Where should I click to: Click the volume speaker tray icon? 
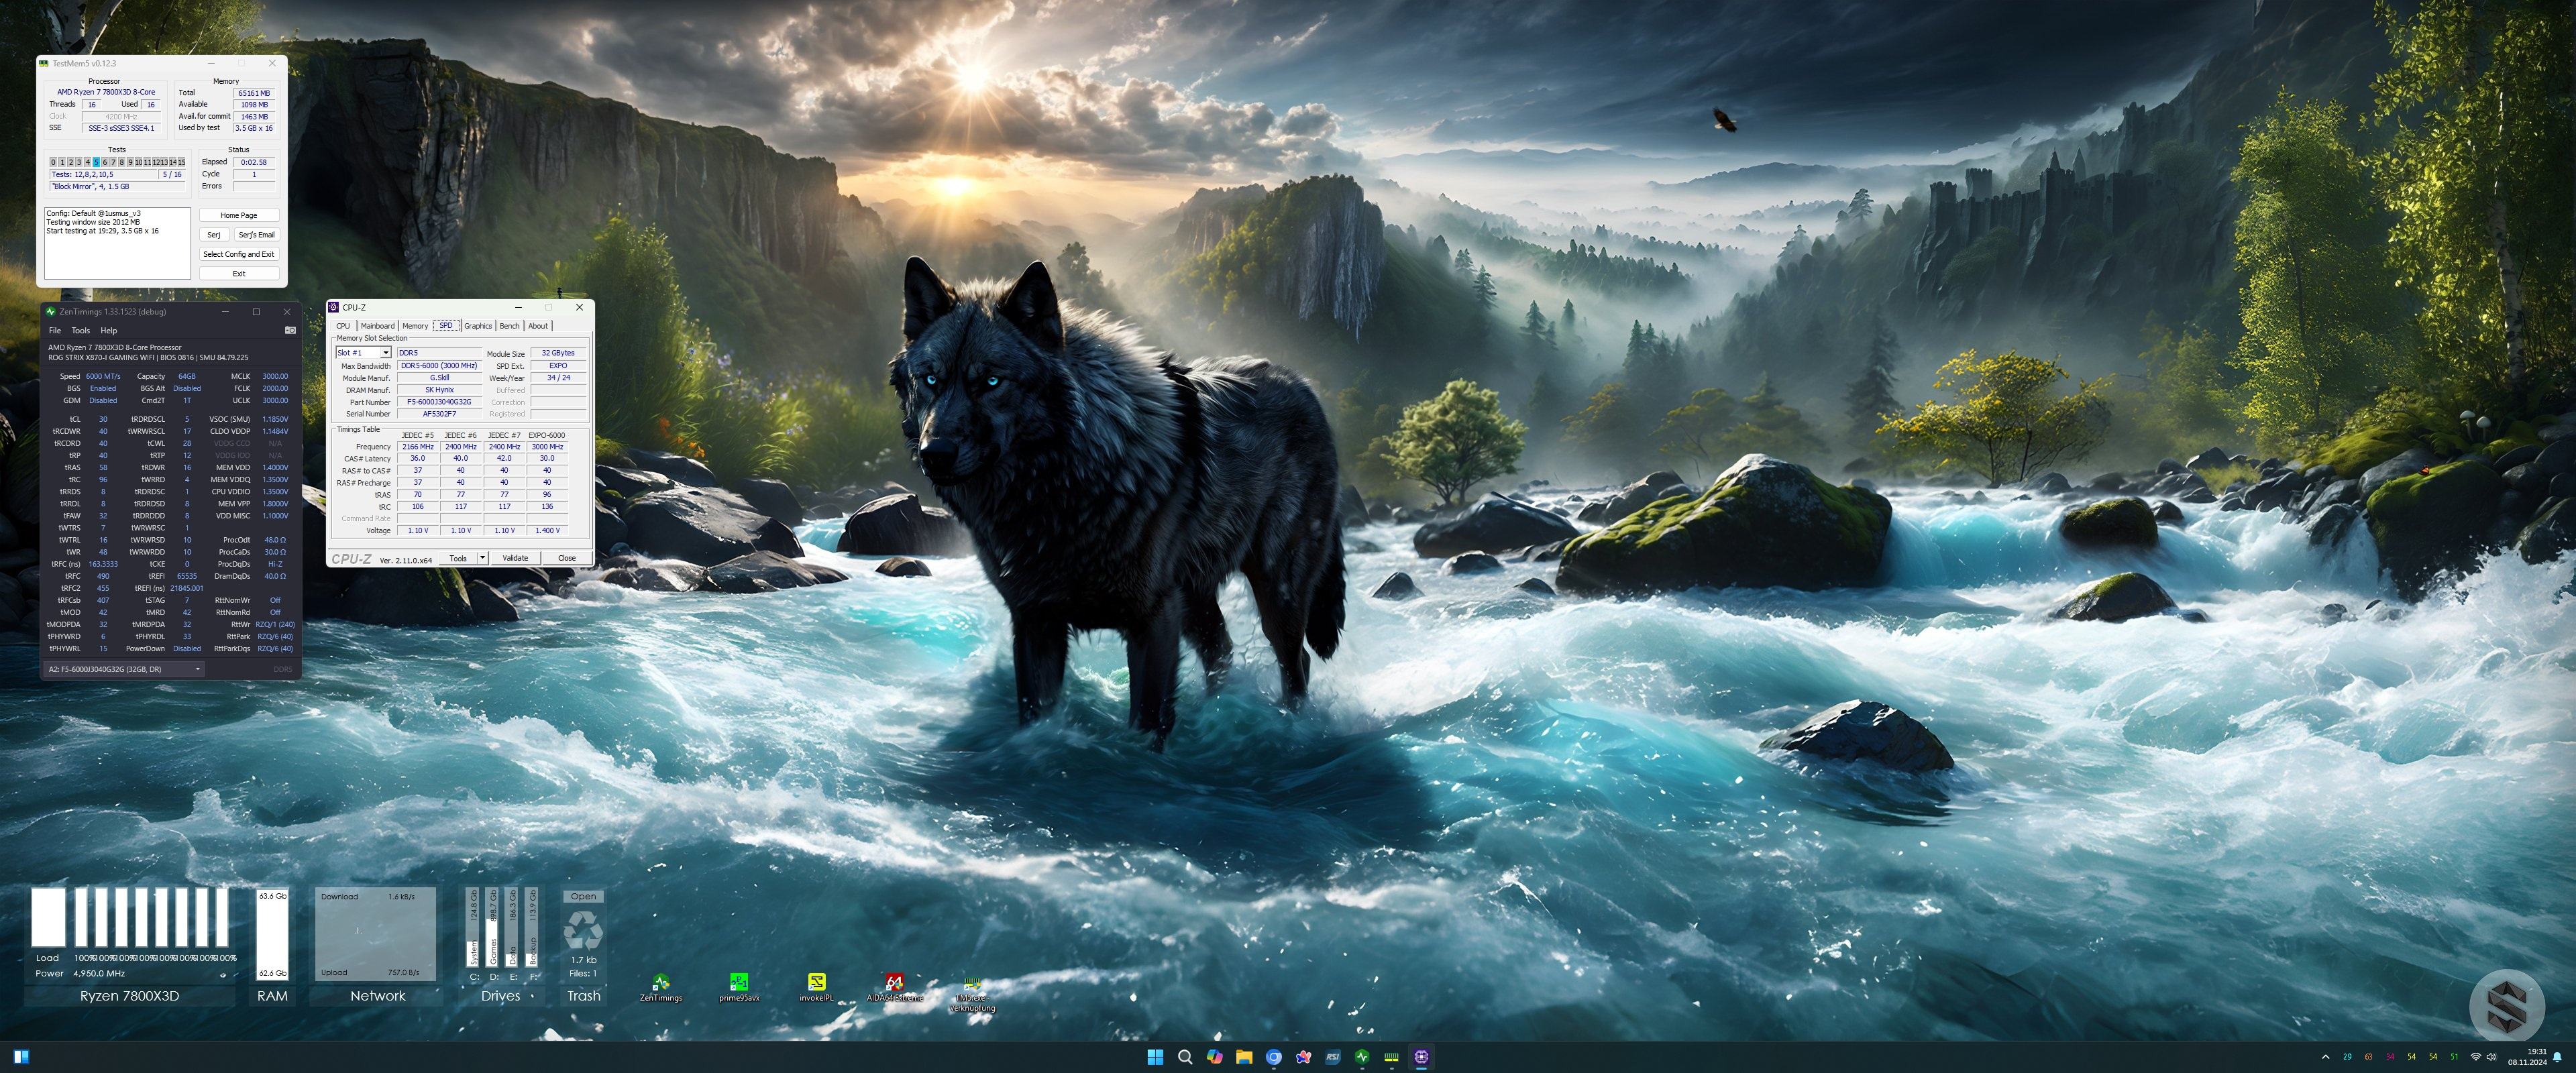[x=2491, y=1057]
